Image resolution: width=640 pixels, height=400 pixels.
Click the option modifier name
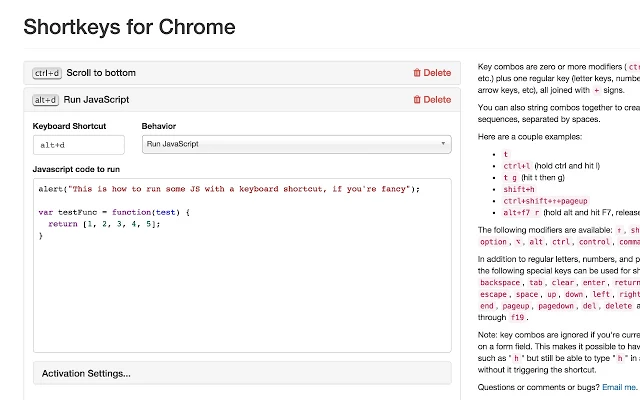[x=493, y=242]
